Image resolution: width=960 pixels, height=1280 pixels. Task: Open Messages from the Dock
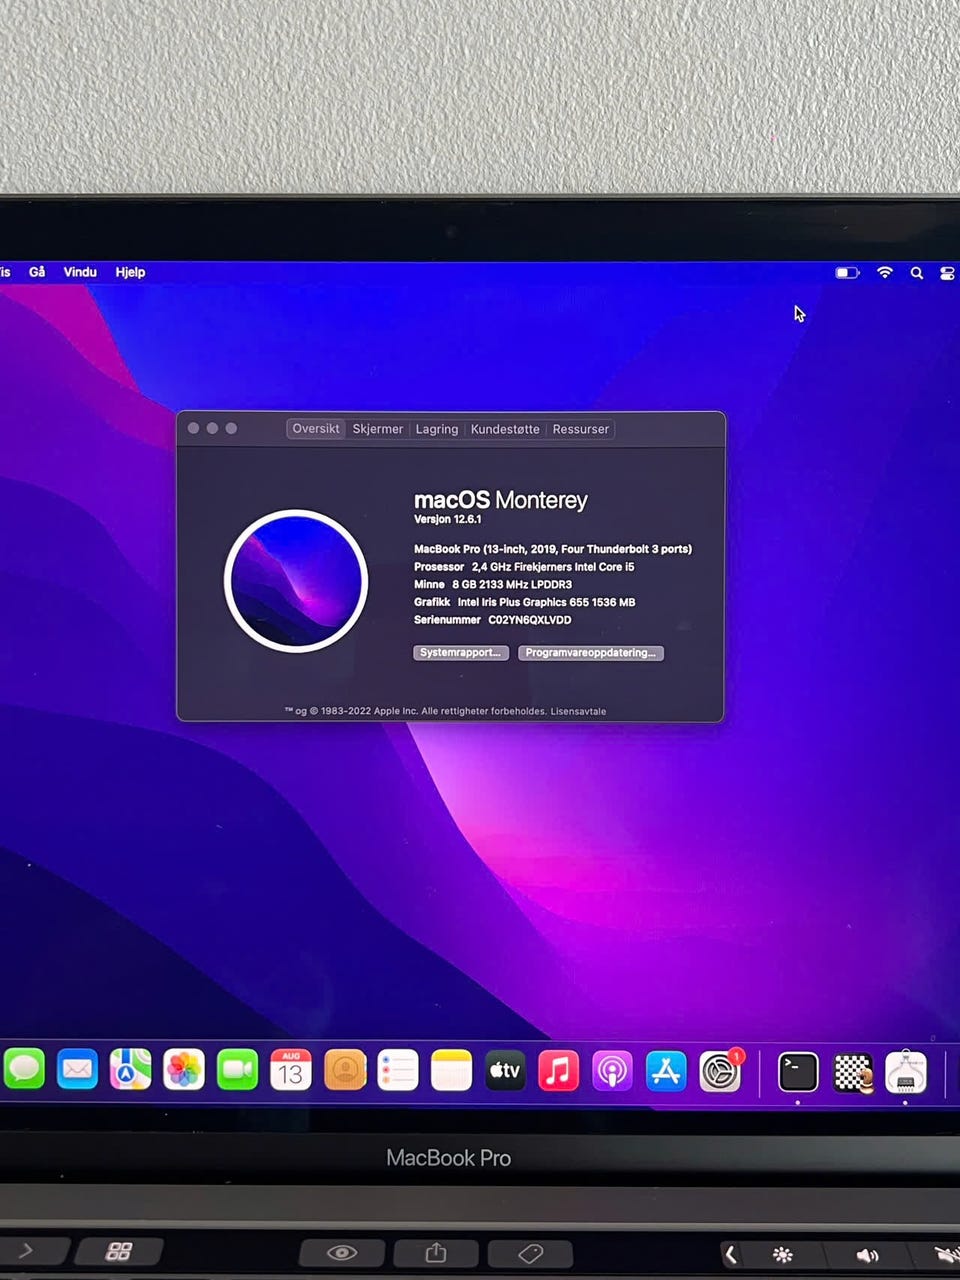coord(24,1070)
